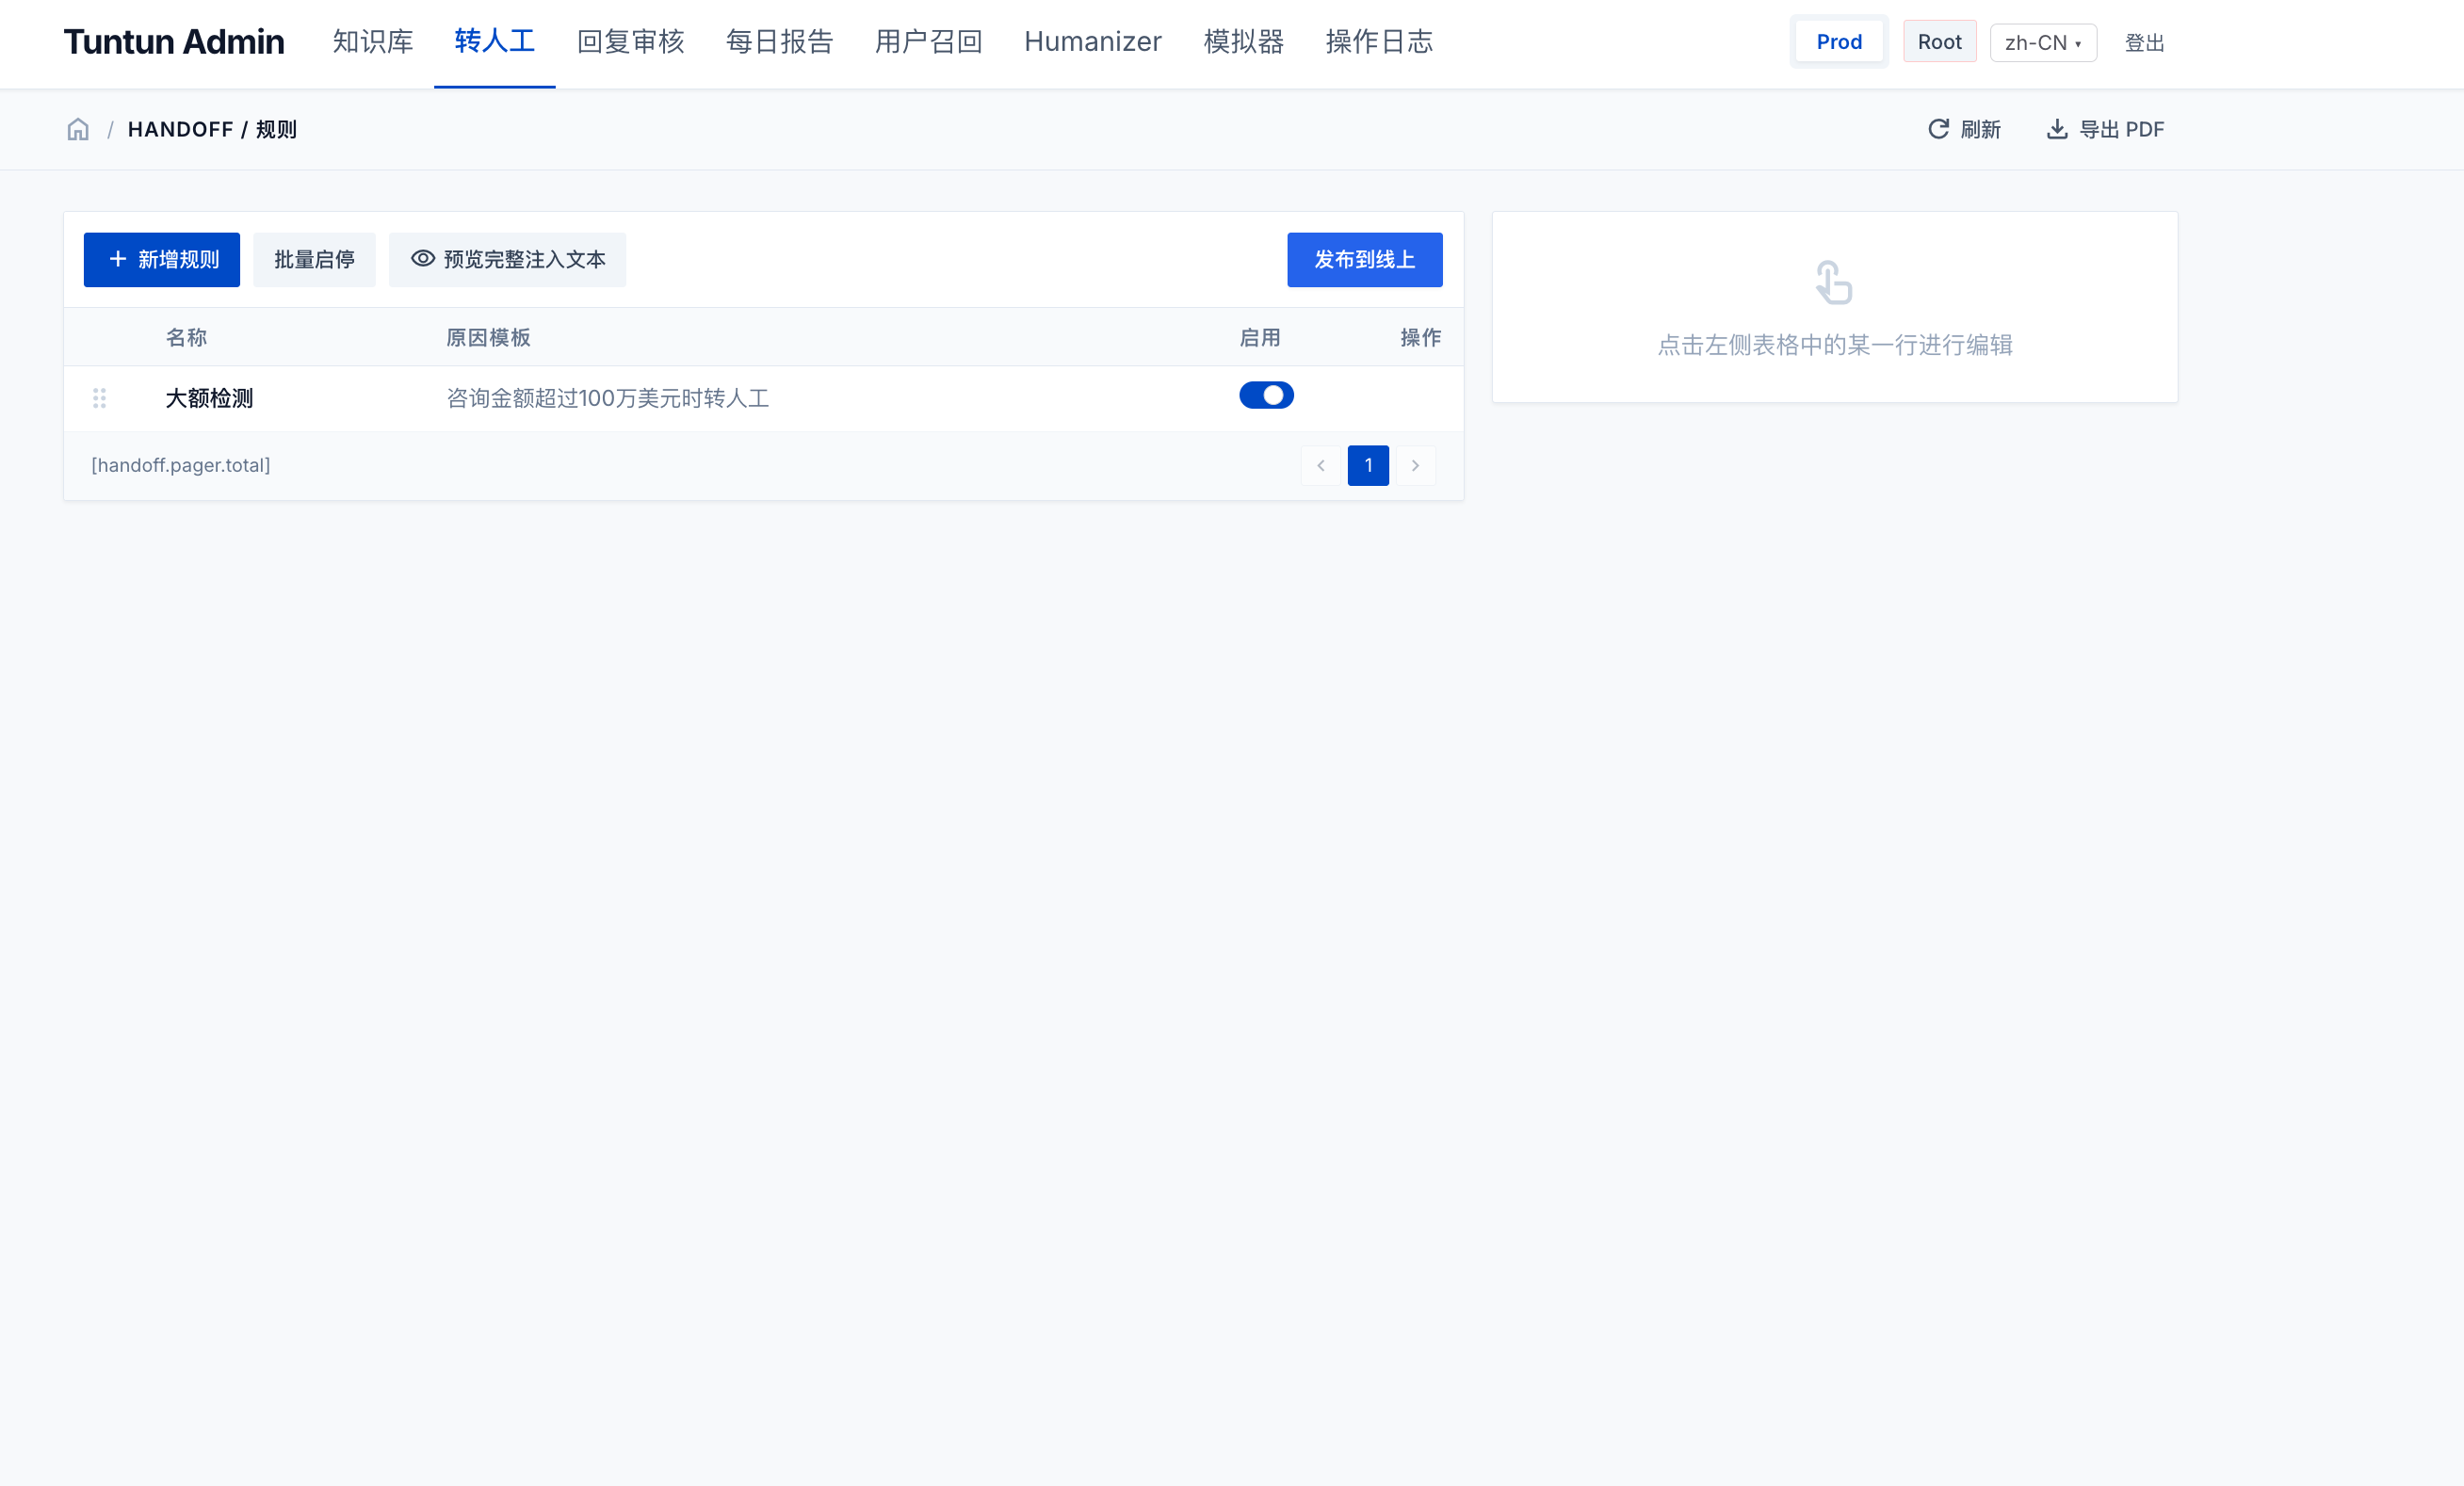
Task: Open the 每日报告 tab
Action: (x=780, y=42)
